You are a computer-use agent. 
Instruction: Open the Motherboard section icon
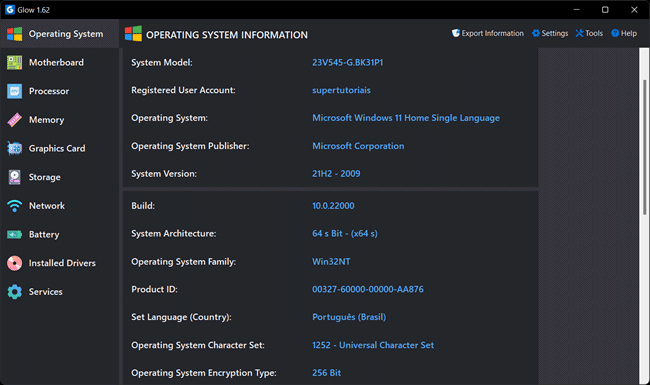(x=15, y=63)
